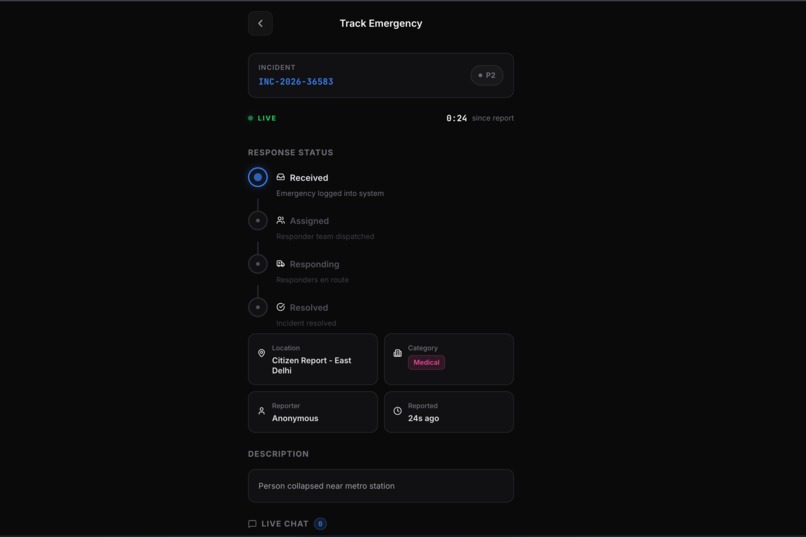Click 'Emergency logged into system' text
Viewport: 806px width, 537px height.
[330, 193]
